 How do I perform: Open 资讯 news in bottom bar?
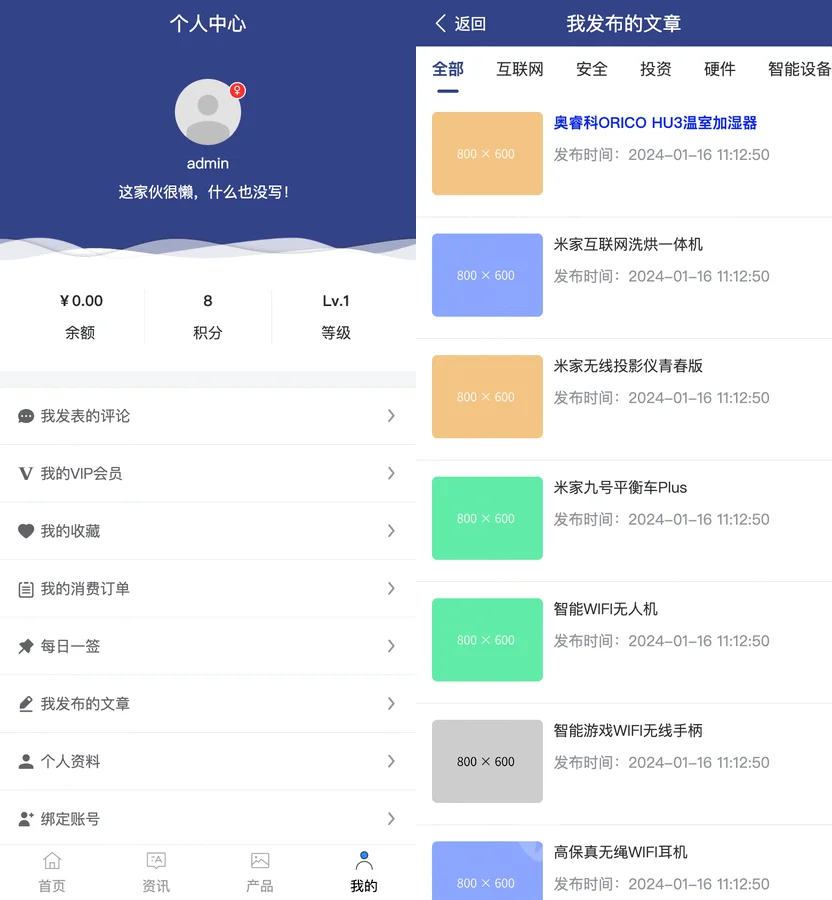(156, 872)
